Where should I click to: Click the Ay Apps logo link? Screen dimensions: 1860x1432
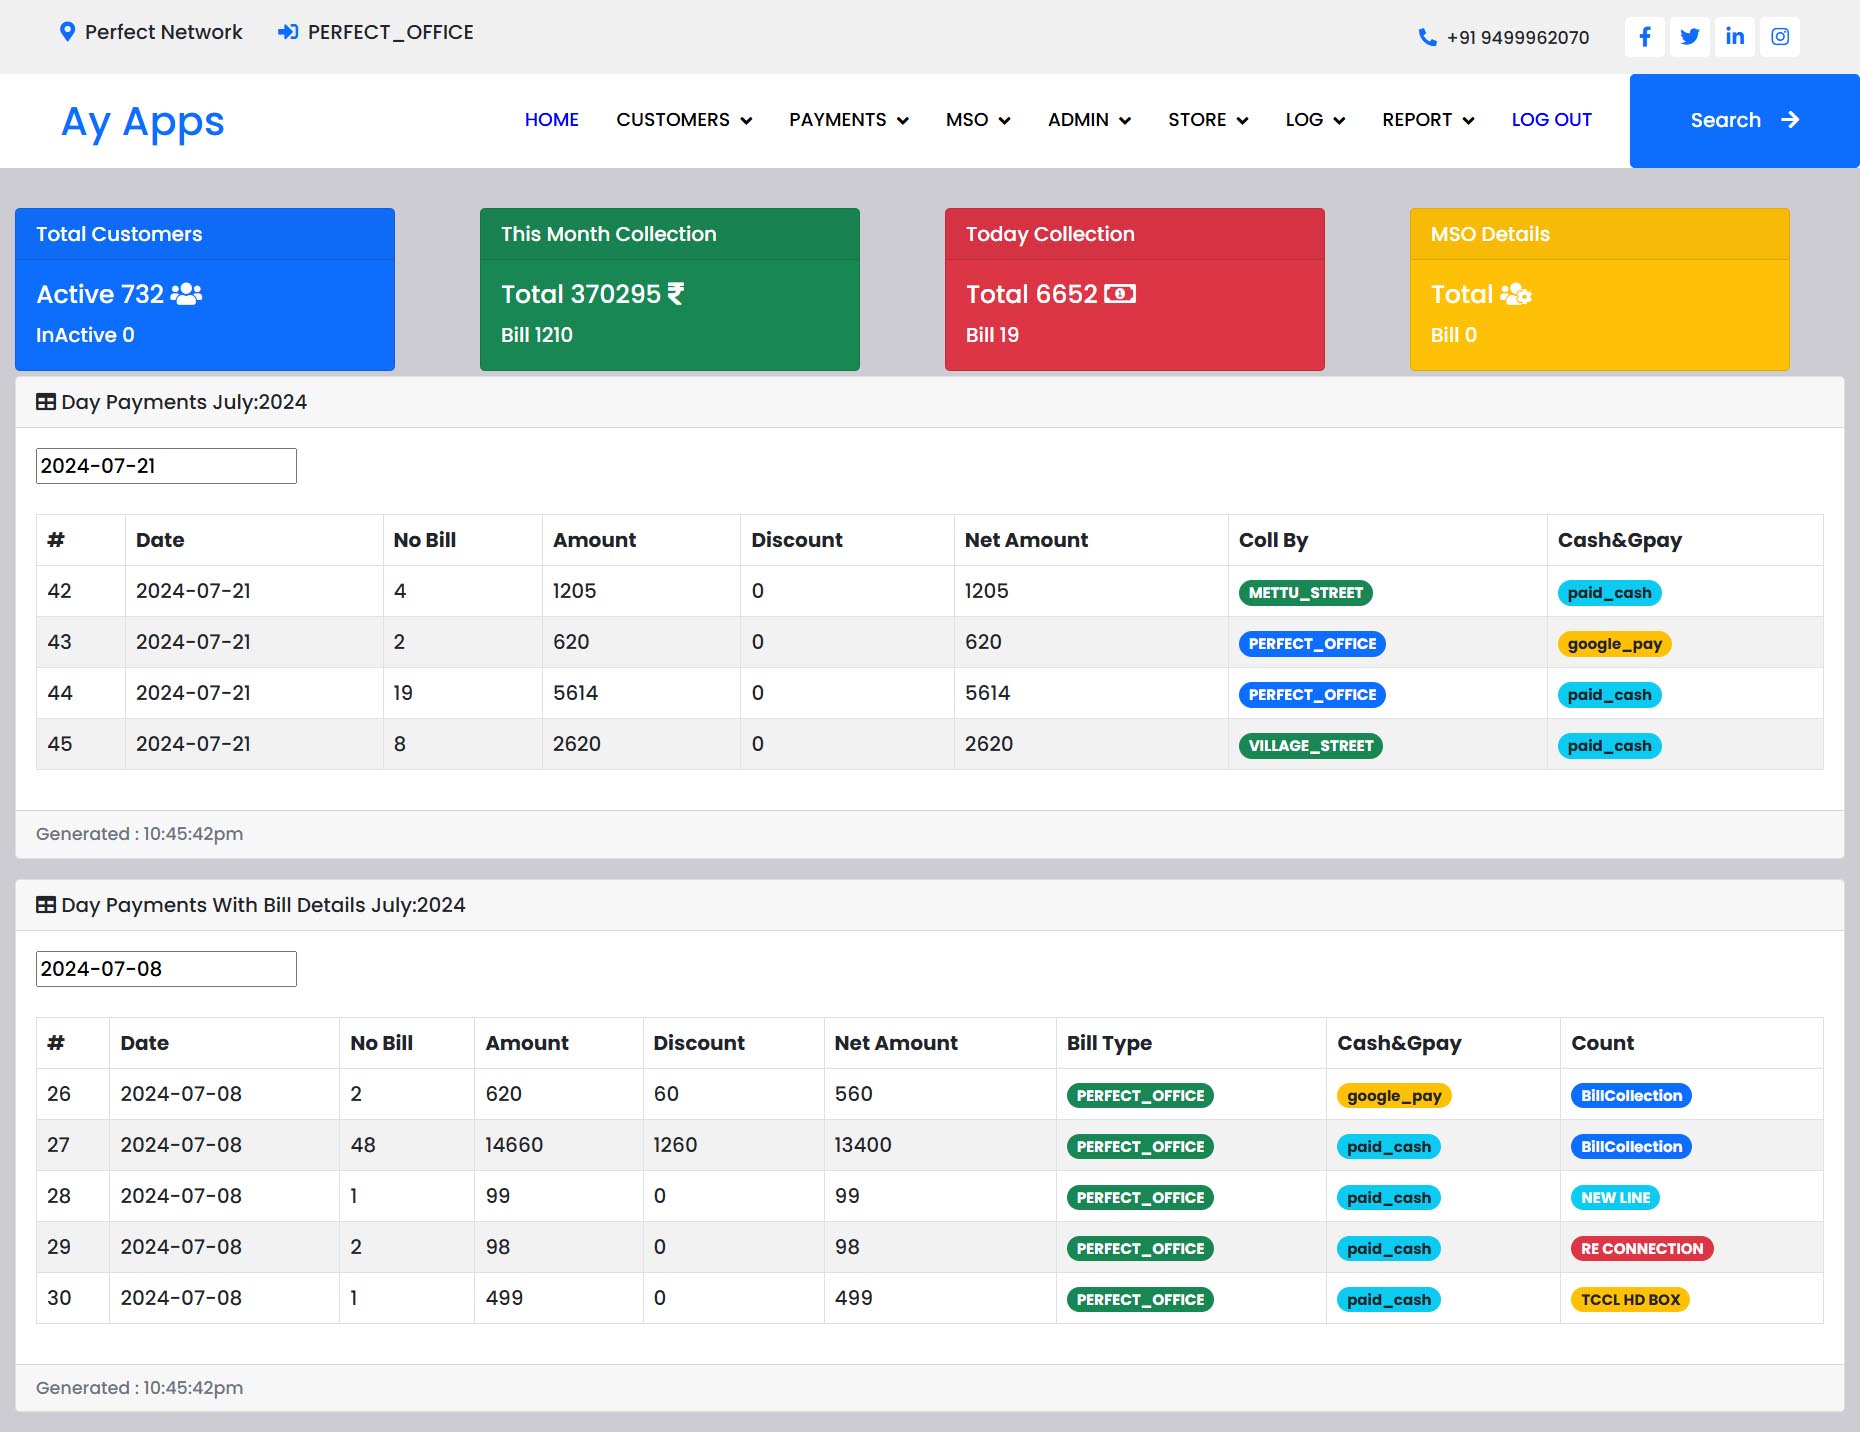pyautogui.click(x=143, y=122)
